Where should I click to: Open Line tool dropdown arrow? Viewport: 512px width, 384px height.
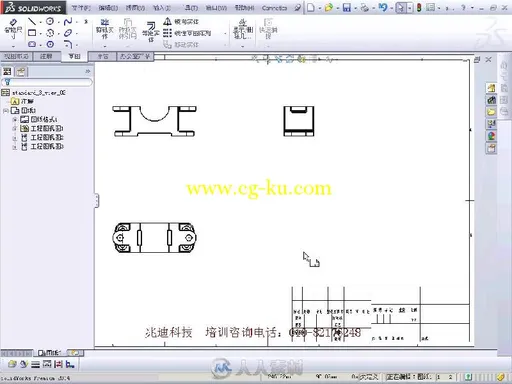click(40, 22)
